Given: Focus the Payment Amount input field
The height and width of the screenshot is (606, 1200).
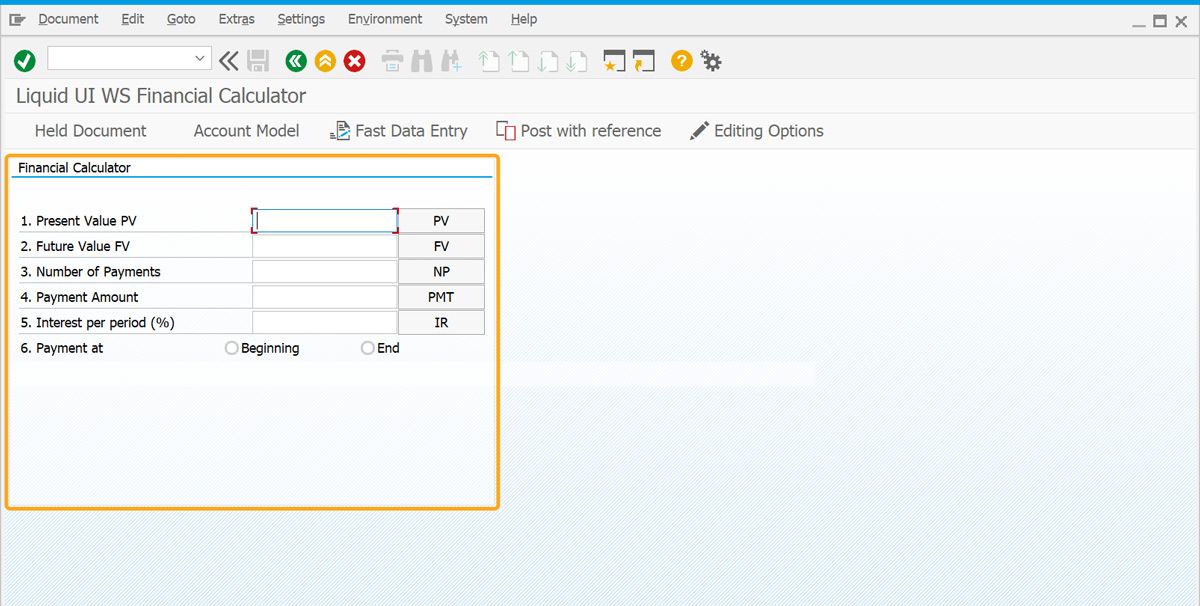Looking at the screenshot, I should click(x=325, y=297).
